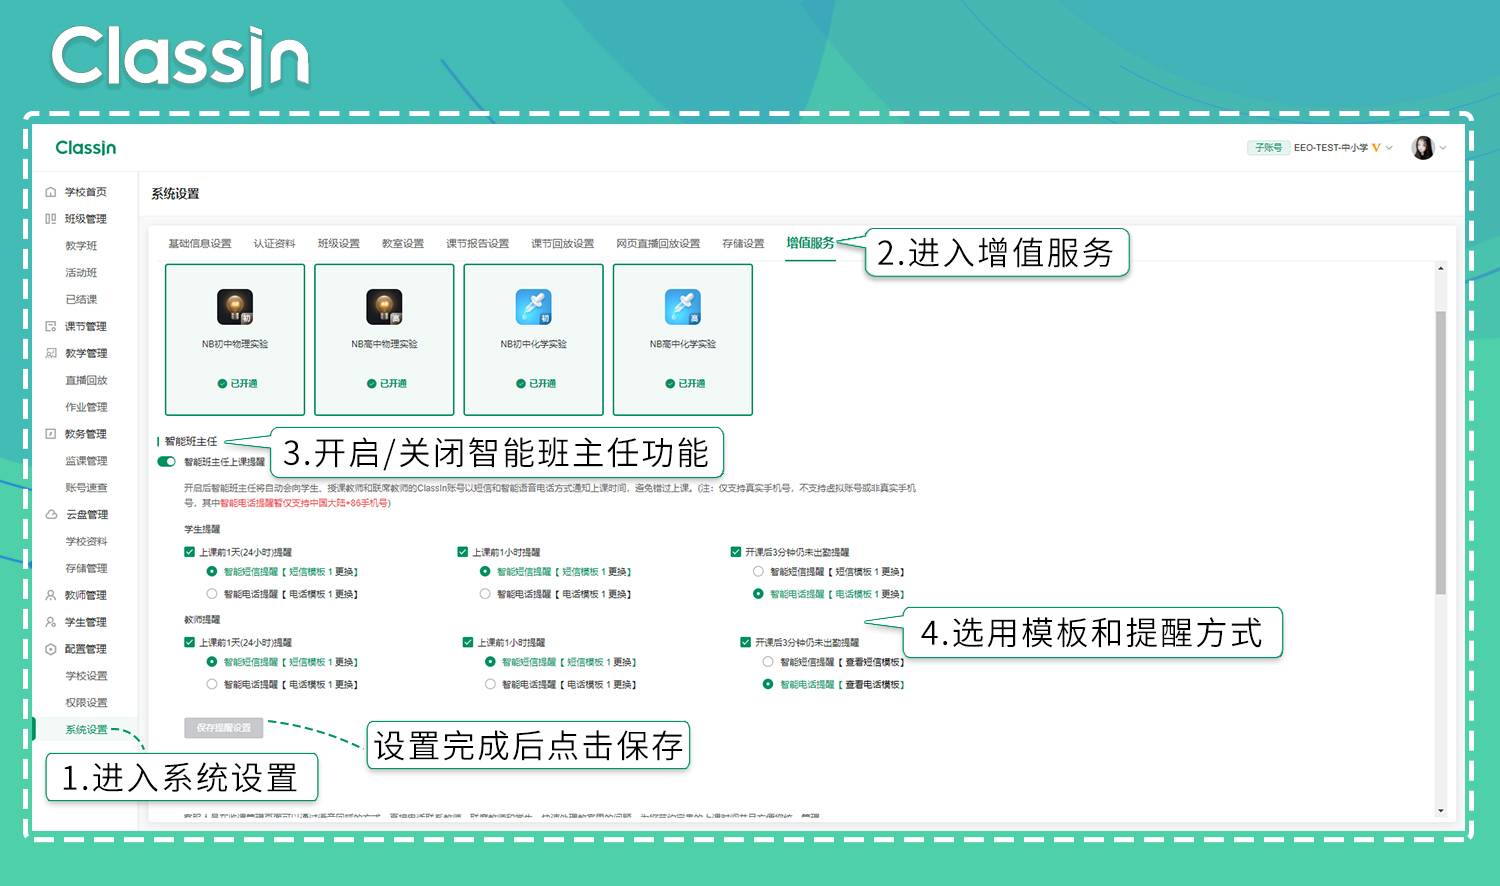Uncheck teacher 上课前1小时提醒 checkbox
The width and height of the screenshot is (1500, 886).
[x=467, y=642]
